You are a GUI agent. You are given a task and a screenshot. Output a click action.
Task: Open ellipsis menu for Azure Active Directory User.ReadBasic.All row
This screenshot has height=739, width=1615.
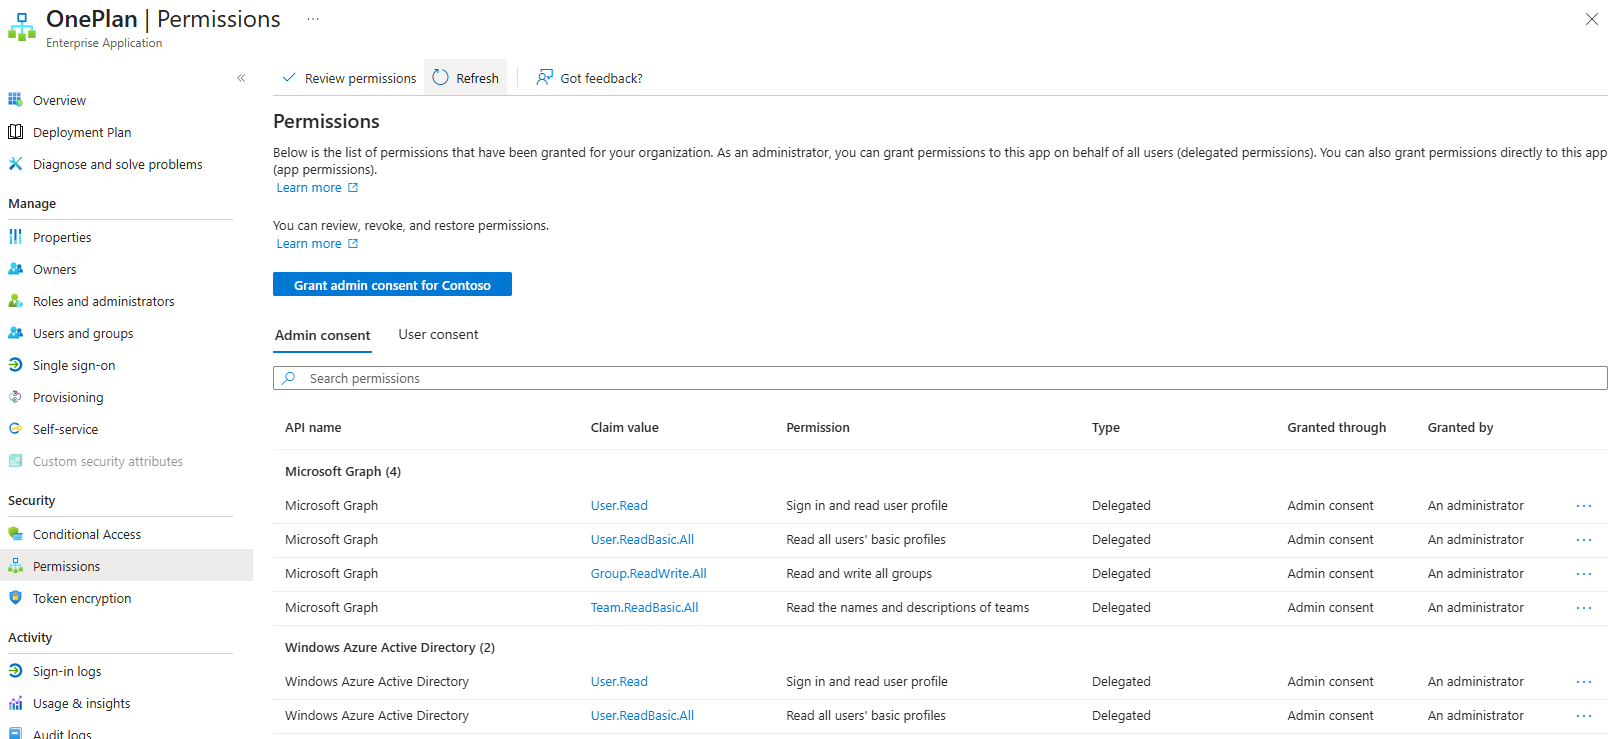[x=1584, y=716]
